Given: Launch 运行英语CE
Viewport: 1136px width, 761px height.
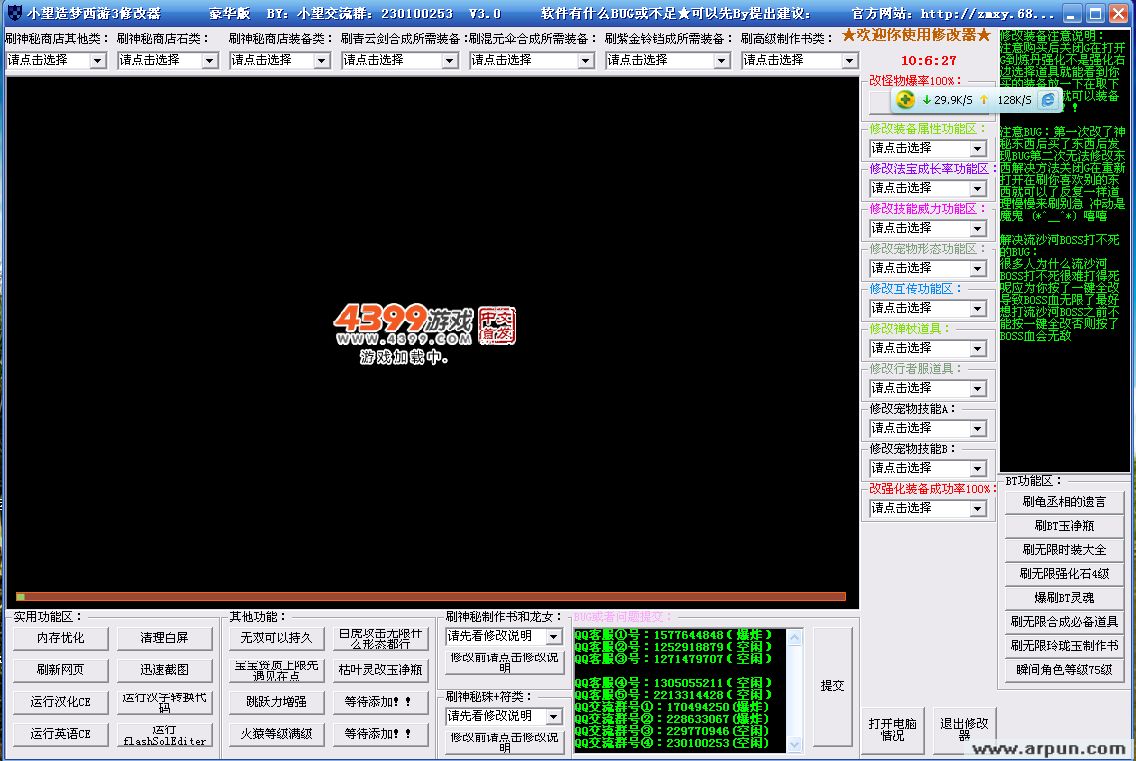Looking at the screenshot, I should pyautogui.click(x=61, y=734).
